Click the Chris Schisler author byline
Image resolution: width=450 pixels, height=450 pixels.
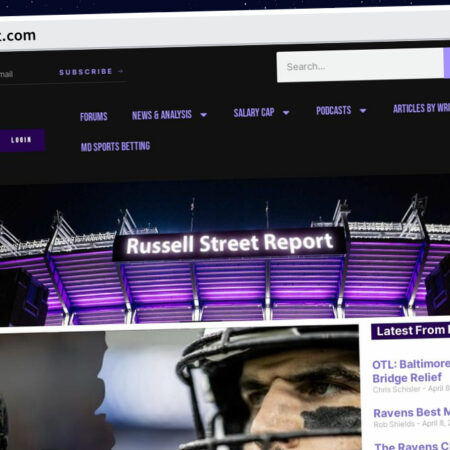(397, 389)
